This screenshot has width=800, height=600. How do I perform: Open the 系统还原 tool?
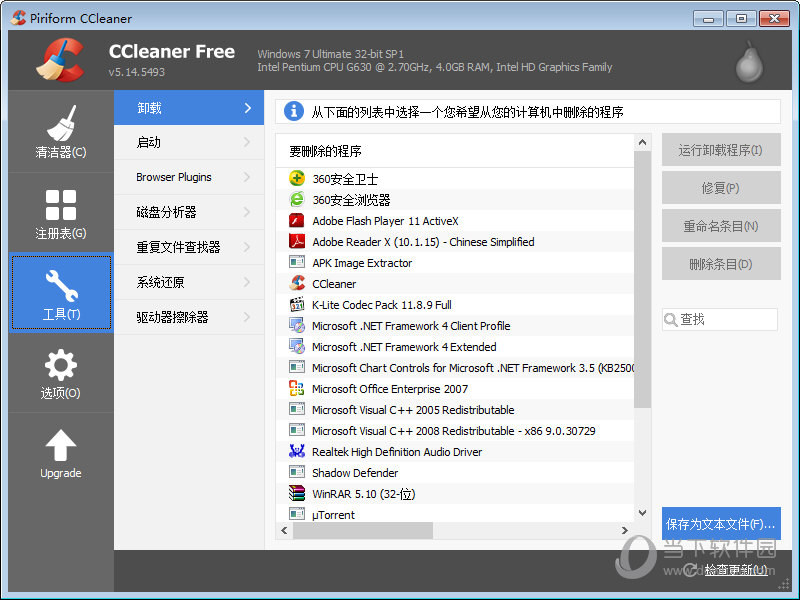[x=189, y=282]
